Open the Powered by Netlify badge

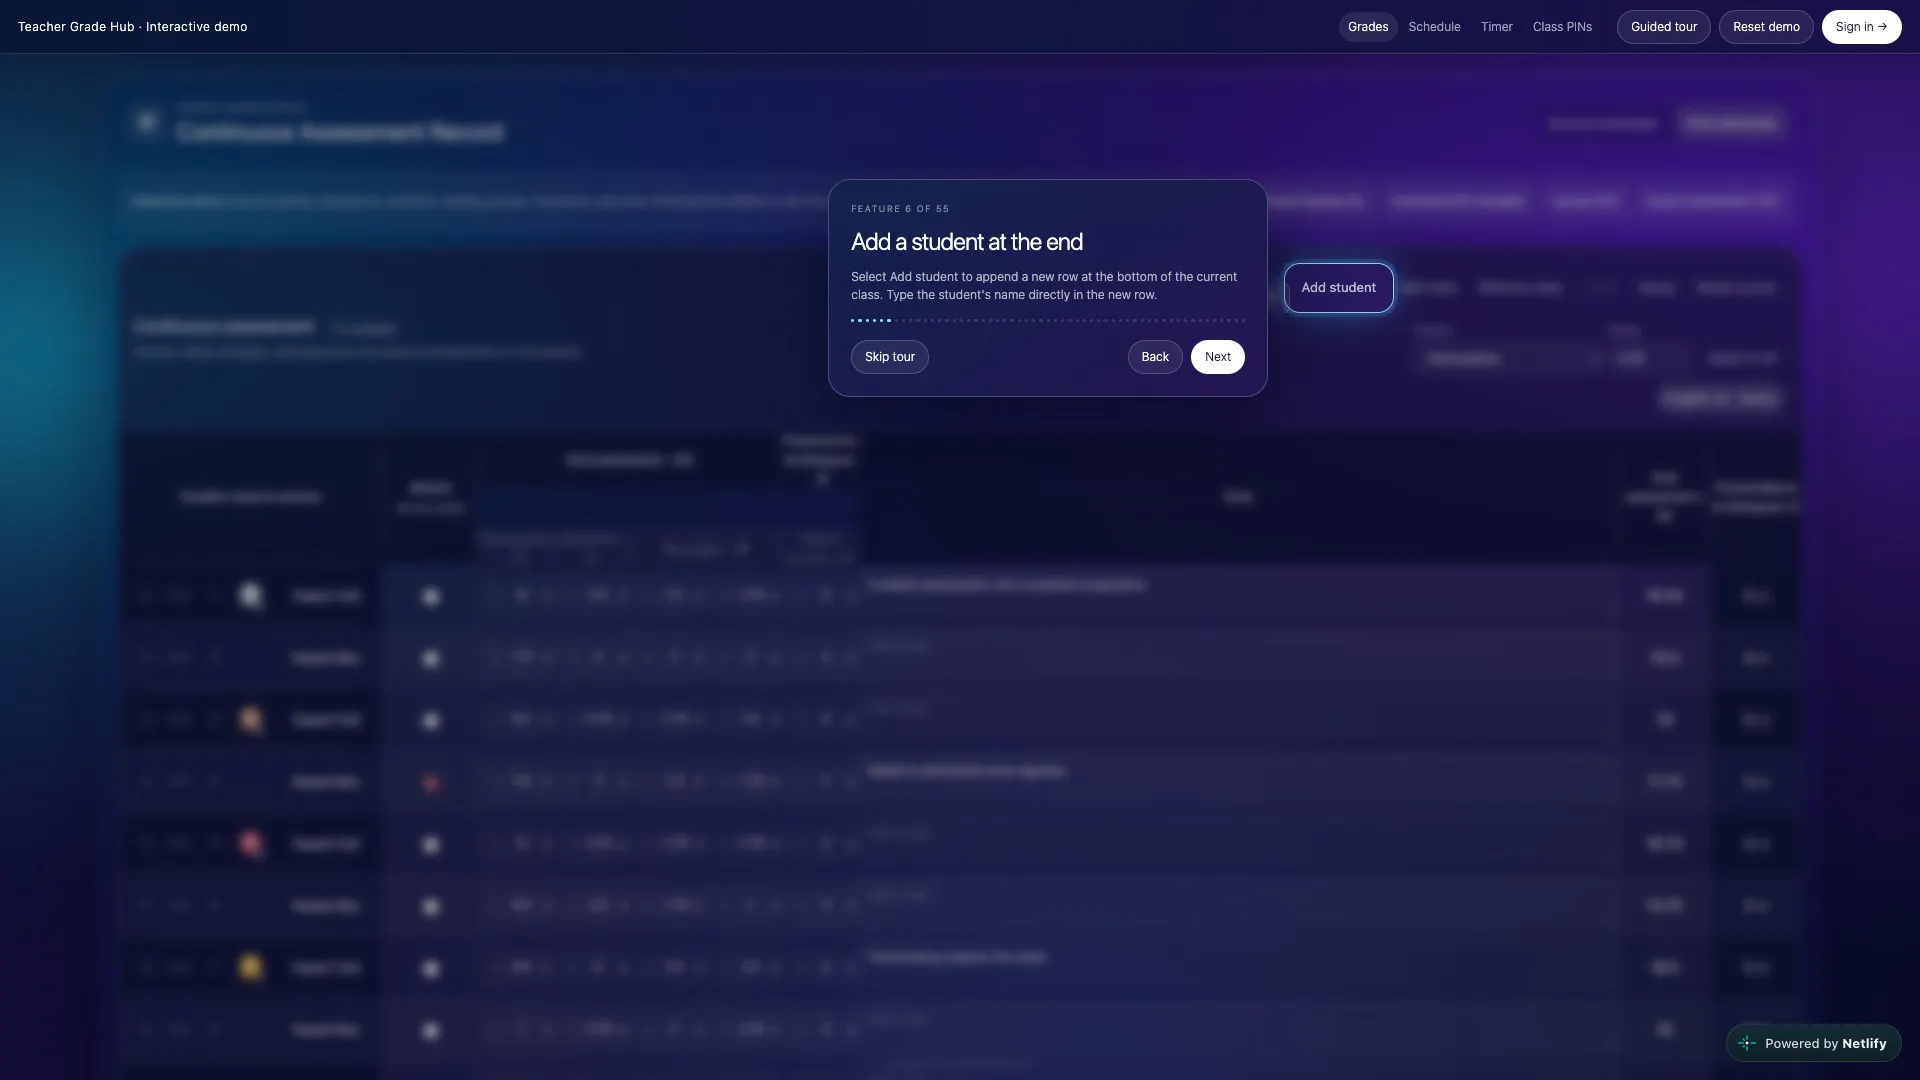1813,1043
